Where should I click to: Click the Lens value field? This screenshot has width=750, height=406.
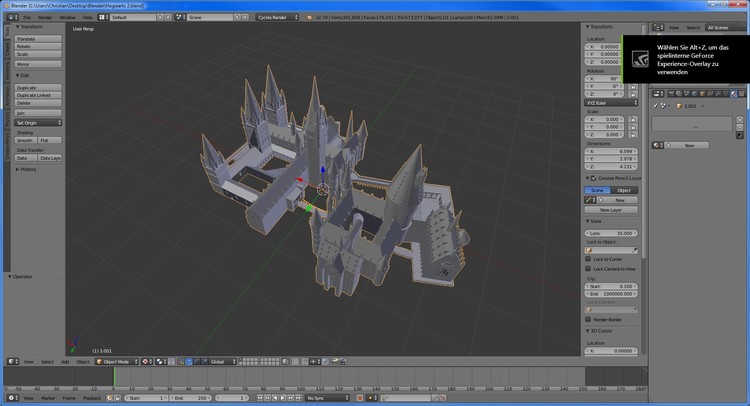tap(612, 233)
